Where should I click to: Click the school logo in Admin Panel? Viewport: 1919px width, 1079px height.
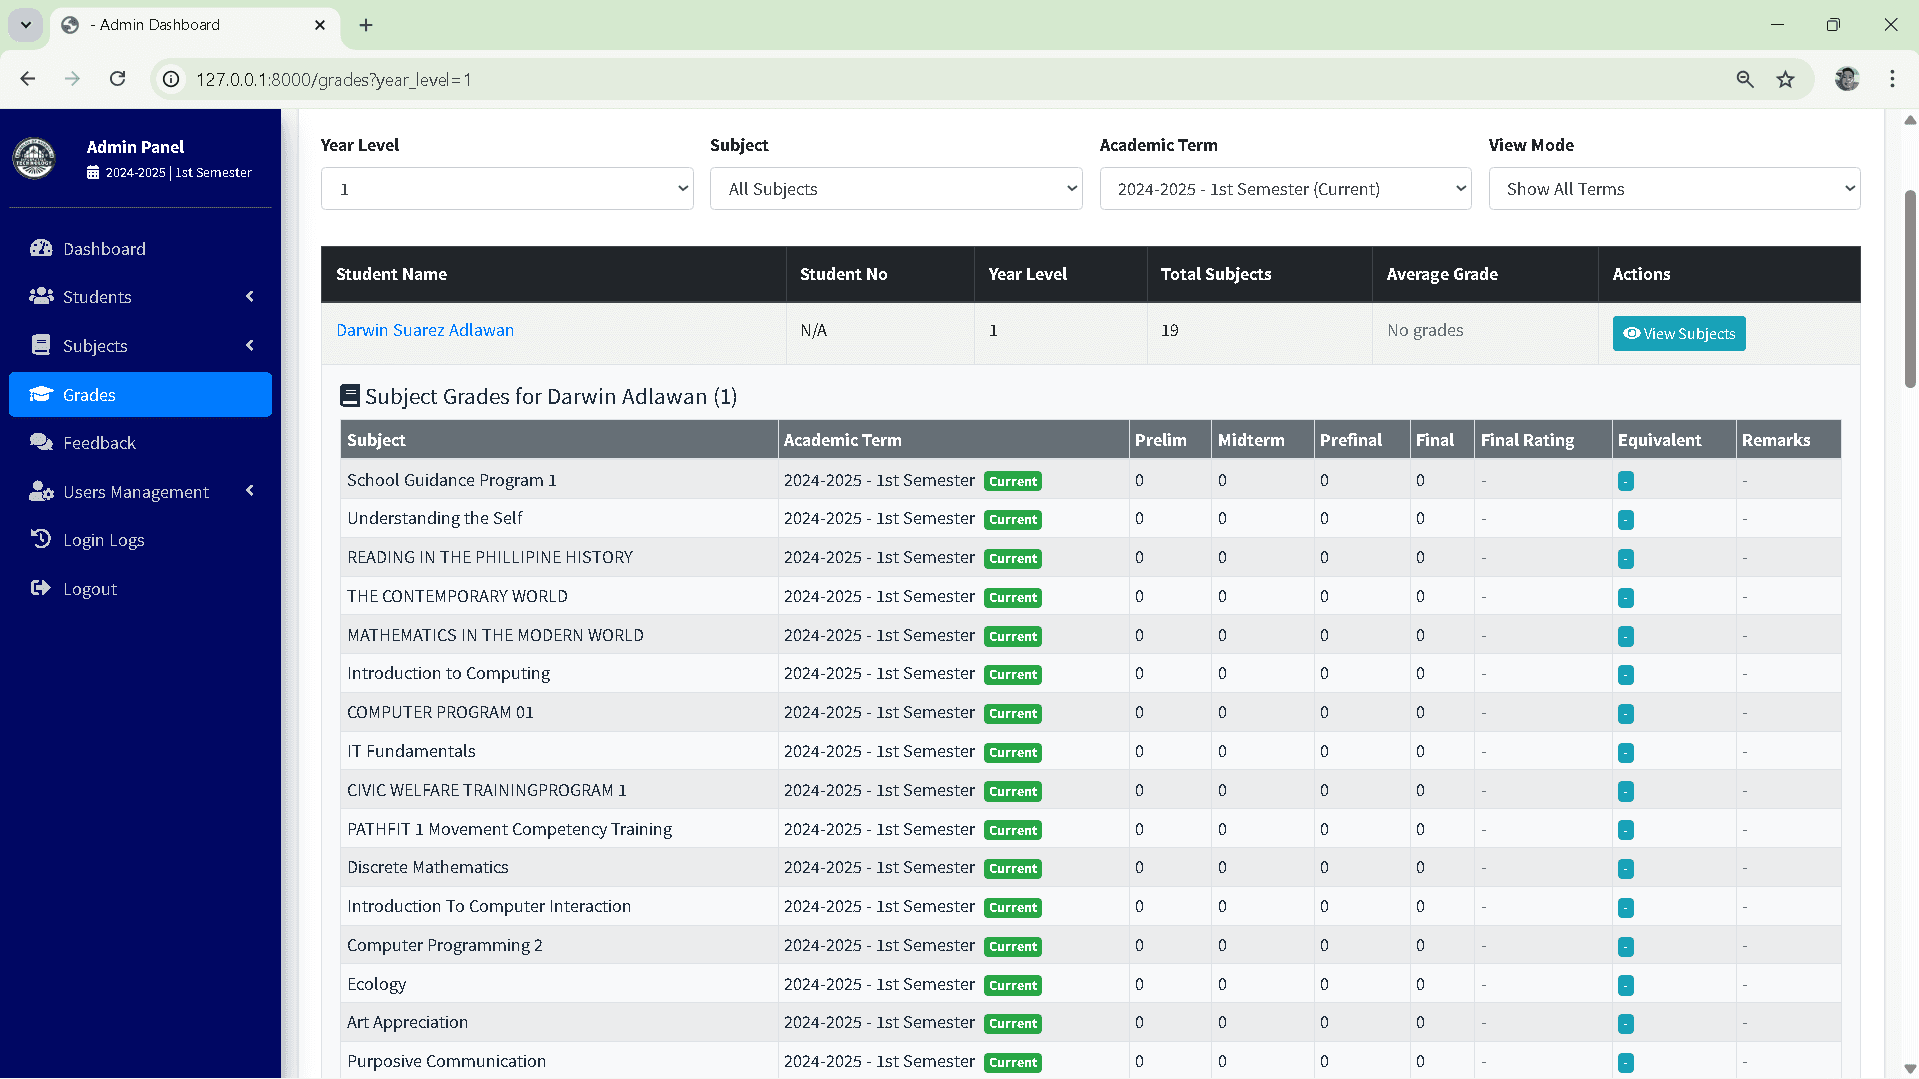click(x=34, y=158)
